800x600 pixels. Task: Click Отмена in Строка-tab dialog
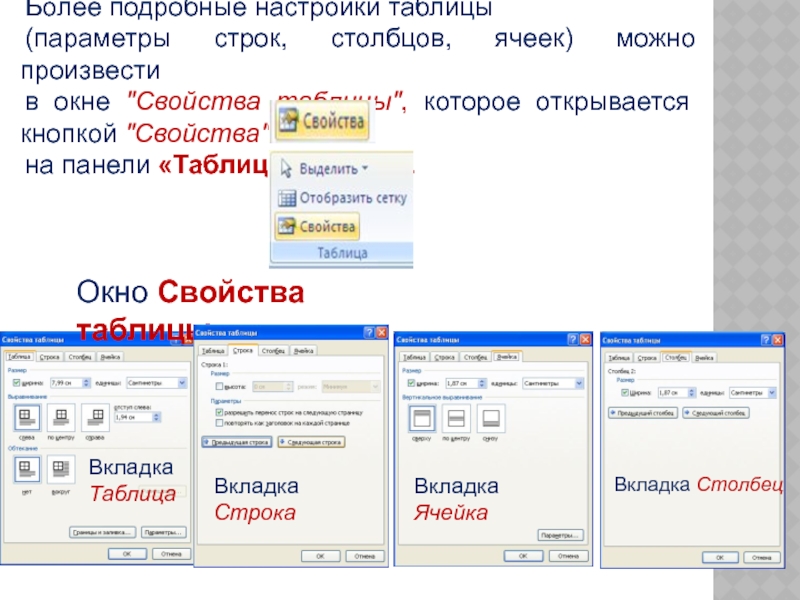click(x=365, y=556)
